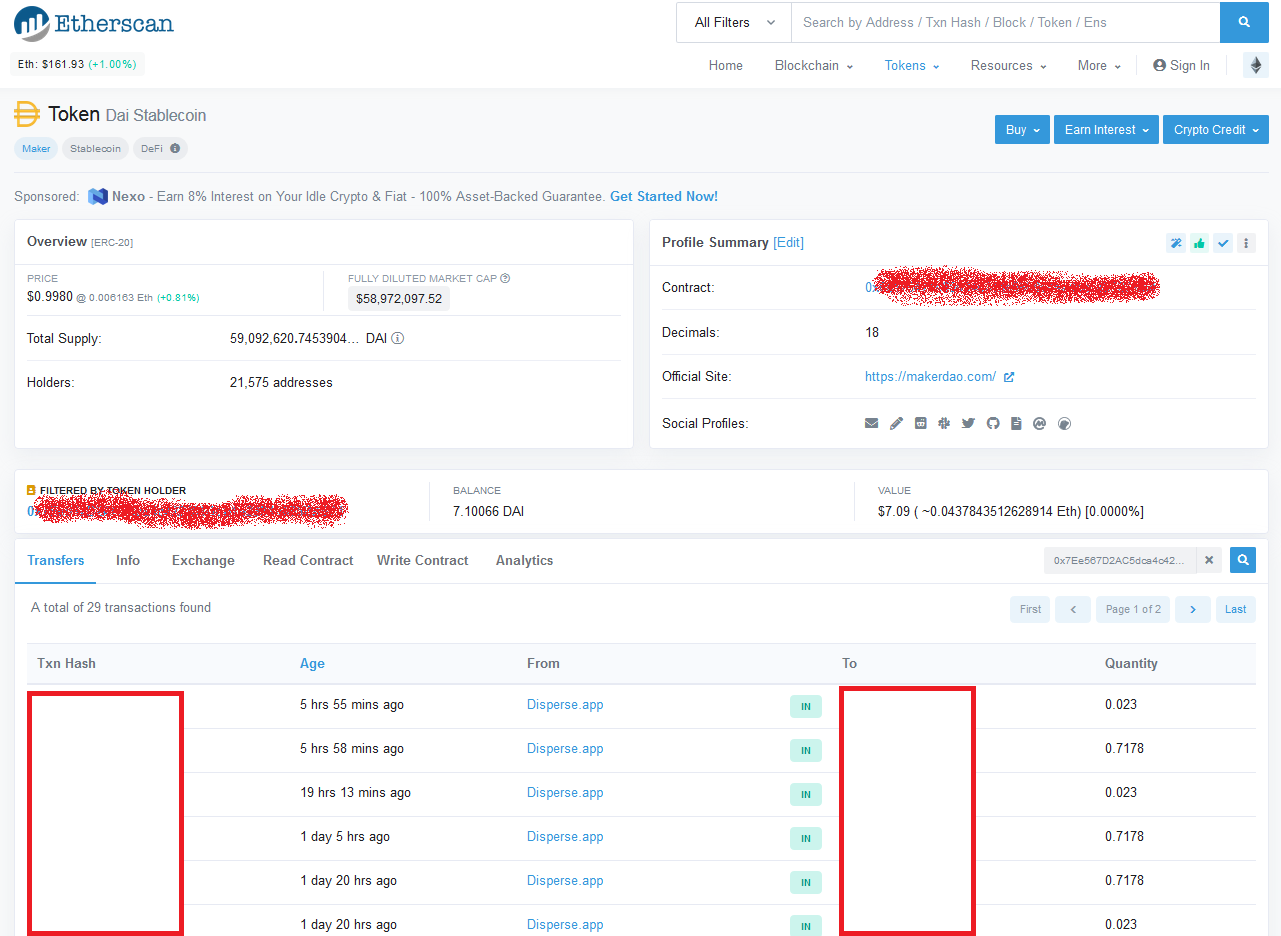Click Disperse.app in the 1 day 5 hrs row
This screenshot has width=1281, height=936.
click(x=565, y=836)
